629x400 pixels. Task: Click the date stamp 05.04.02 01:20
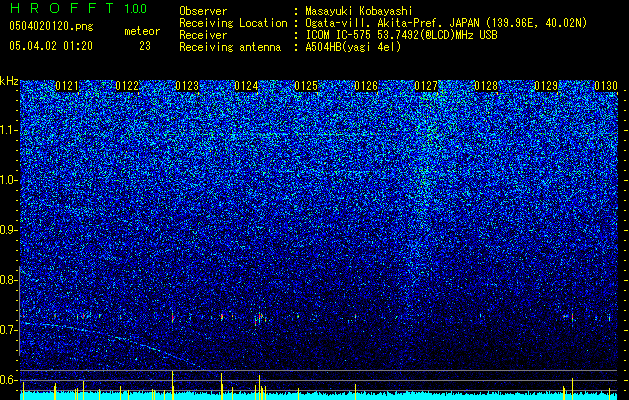[x=51, y=46]
